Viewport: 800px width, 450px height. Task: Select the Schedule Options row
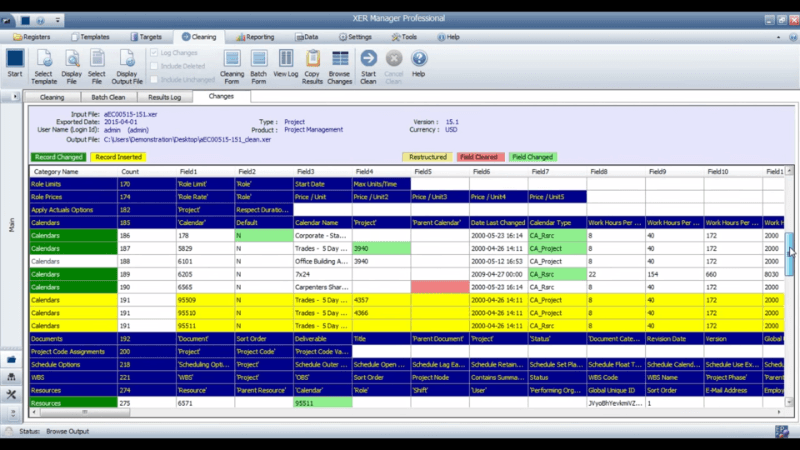point(73,364)
